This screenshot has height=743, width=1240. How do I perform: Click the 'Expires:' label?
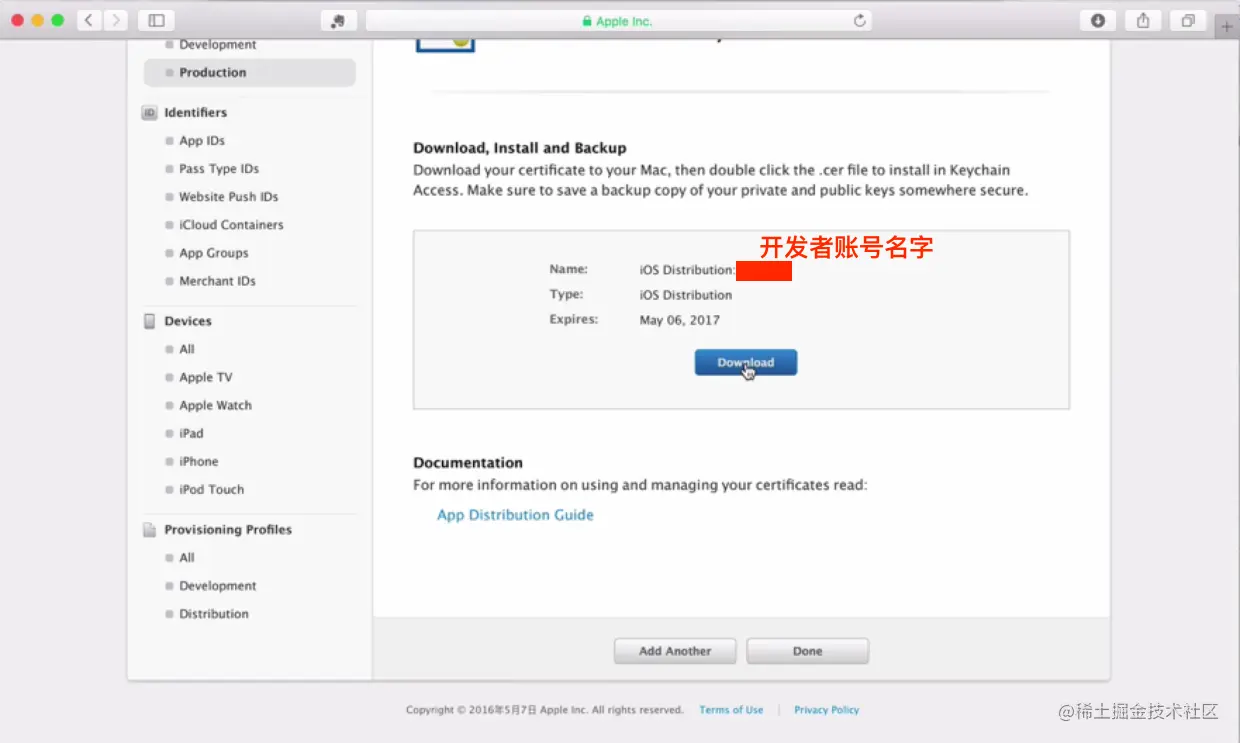pos(574,319)
